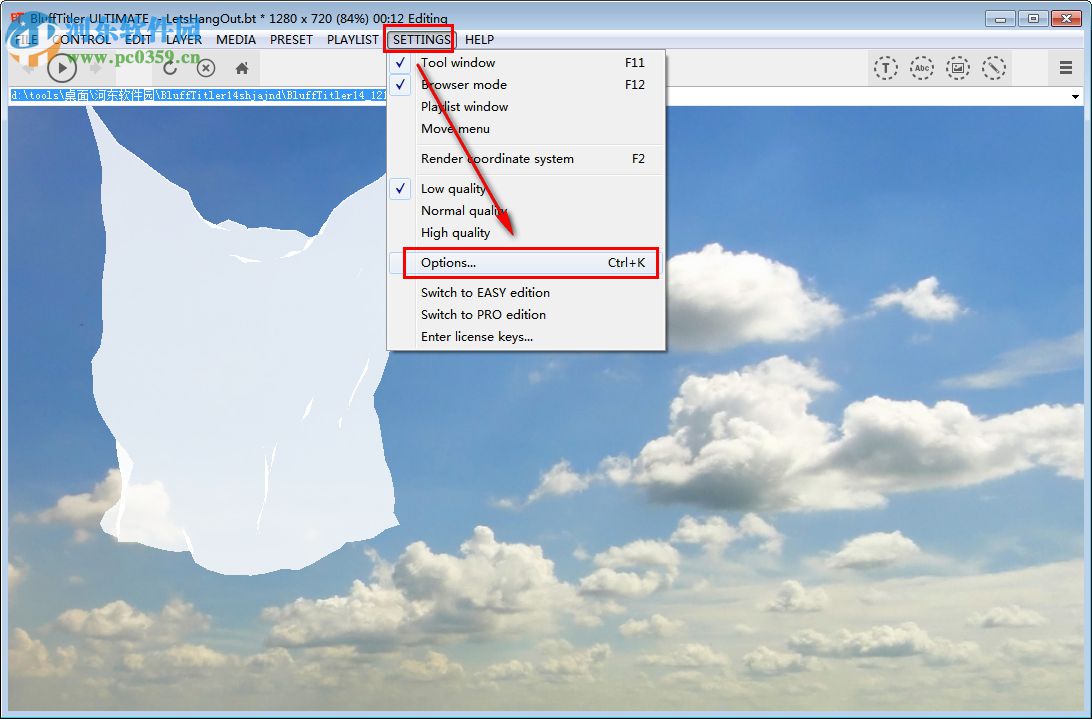Select Normal quality rendering
Screen dimensions: 1092x719
point(526,211)
